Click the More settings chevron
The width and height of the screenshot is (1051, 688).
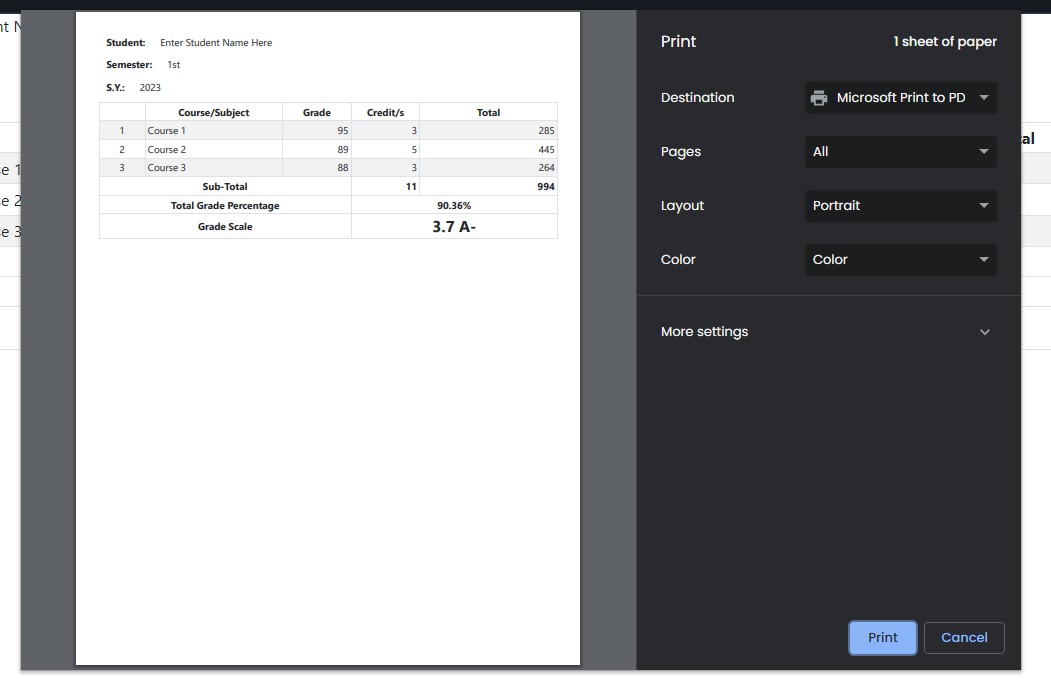pyautogui.click(x=984, y=331)
